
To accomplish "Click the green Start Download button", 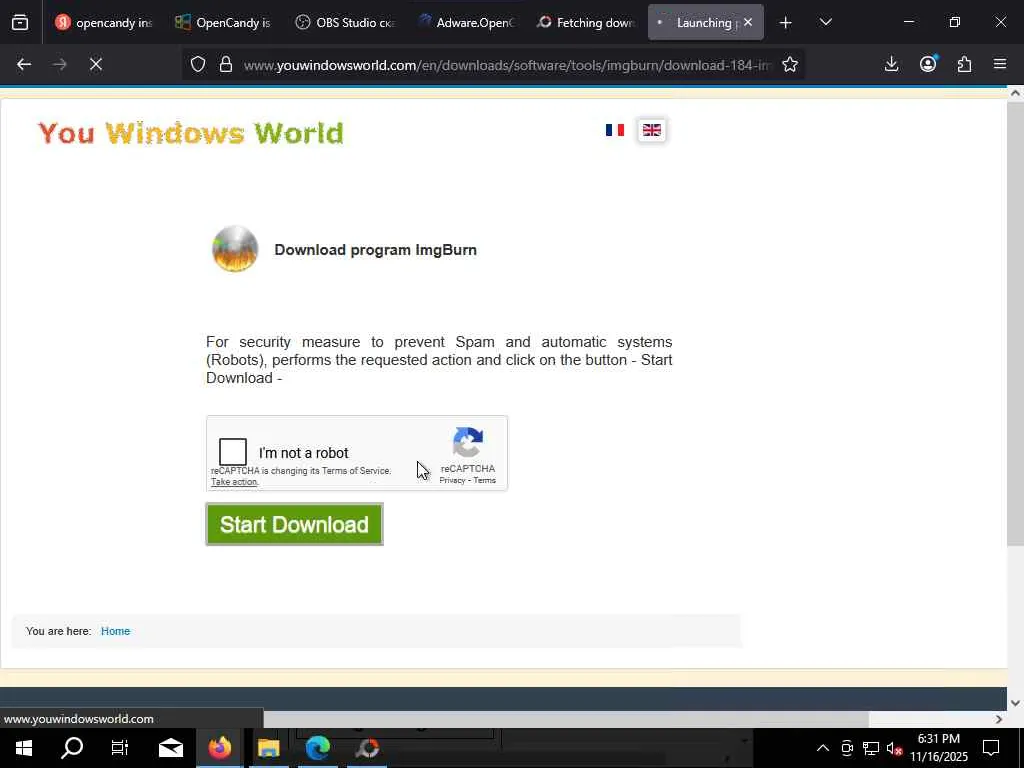I will point(295,524).
